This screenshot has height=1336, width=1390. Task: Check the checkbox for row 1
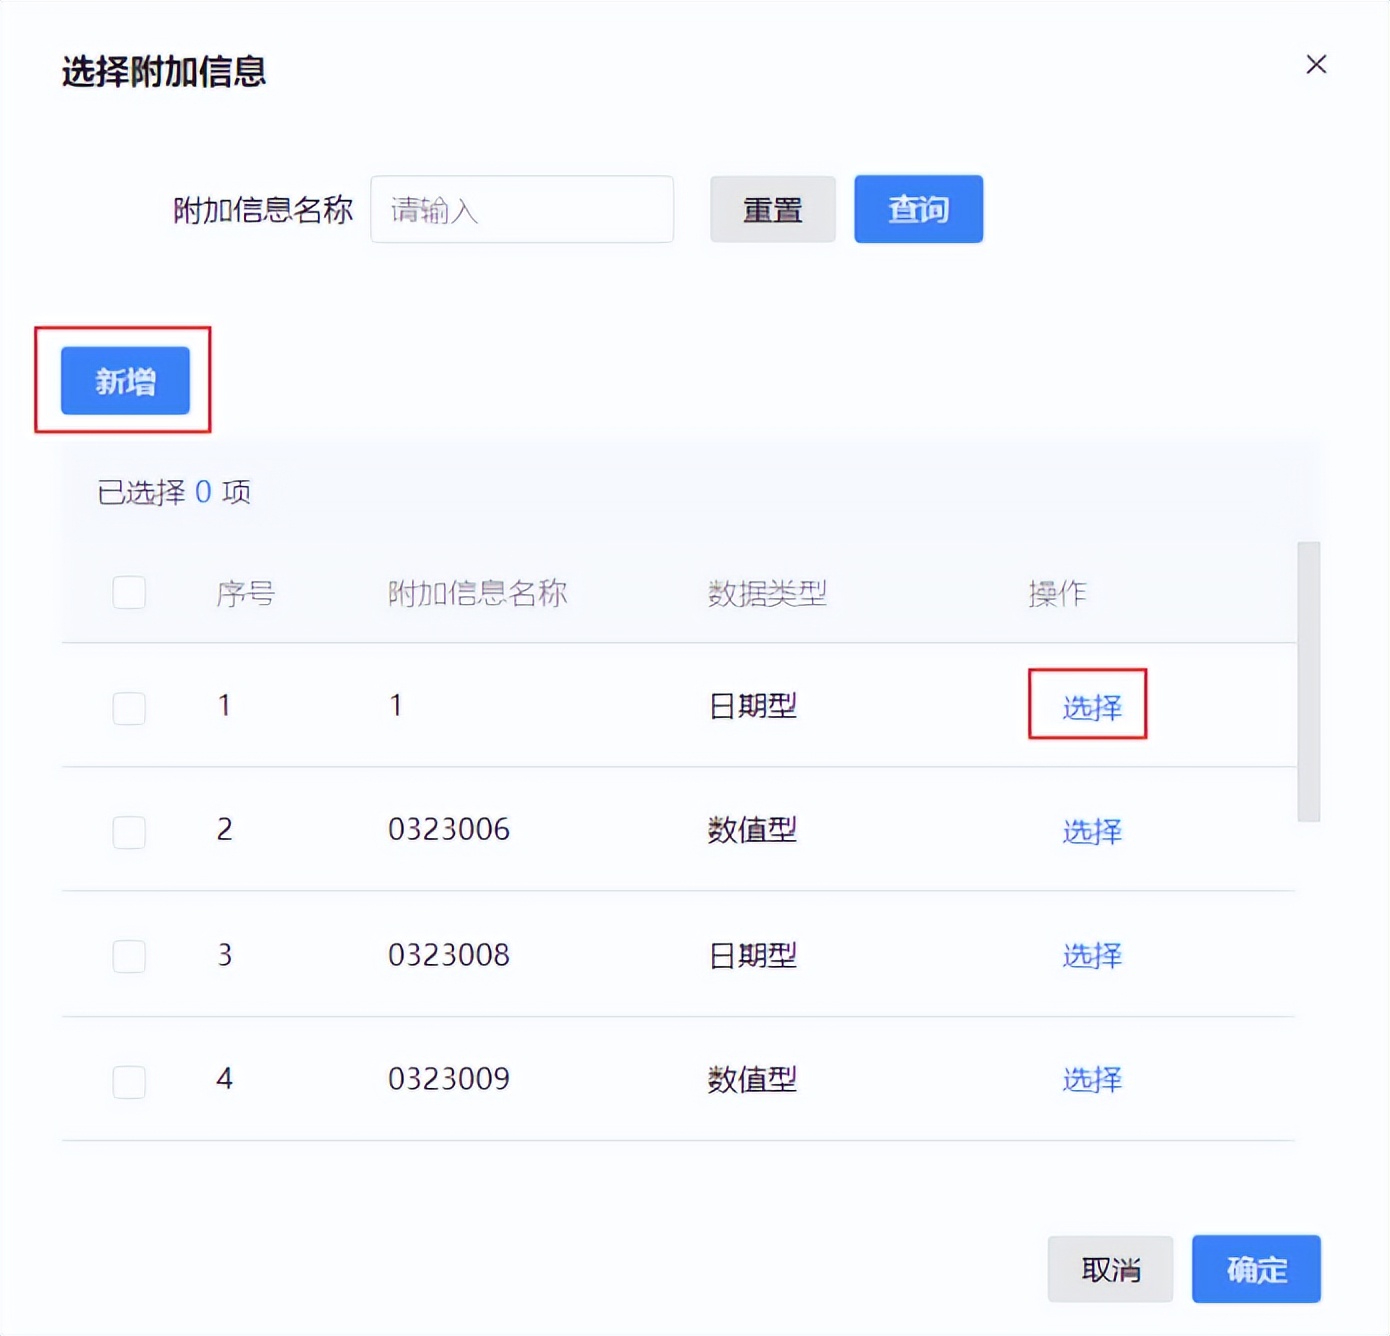tap(128, 708)
